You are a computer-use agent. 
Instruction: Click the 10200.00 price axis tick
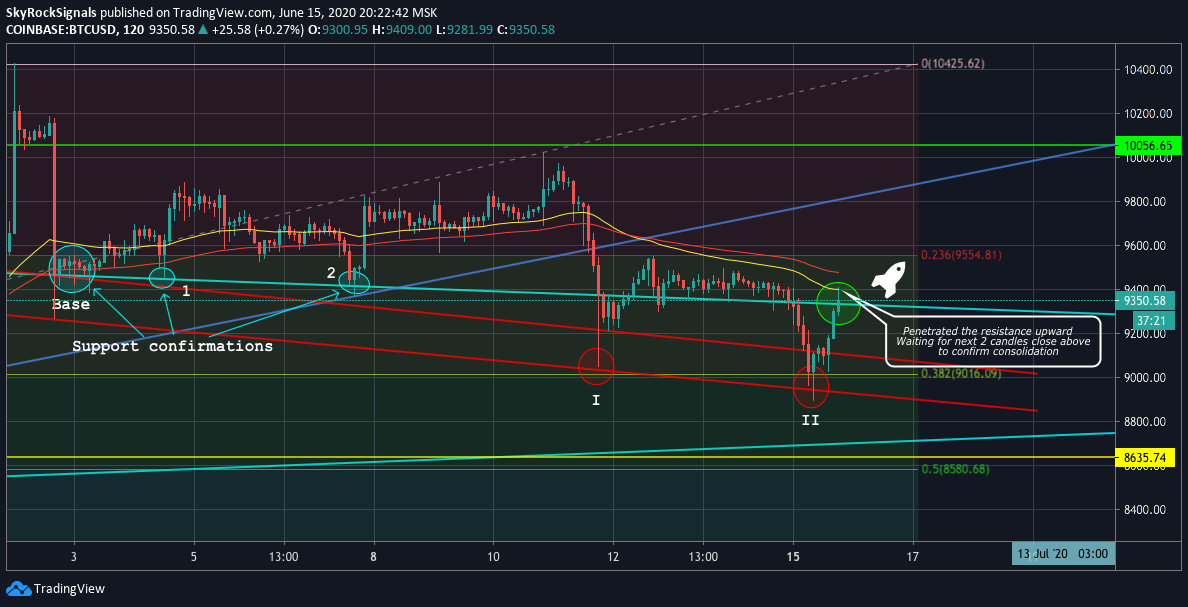1148,114
